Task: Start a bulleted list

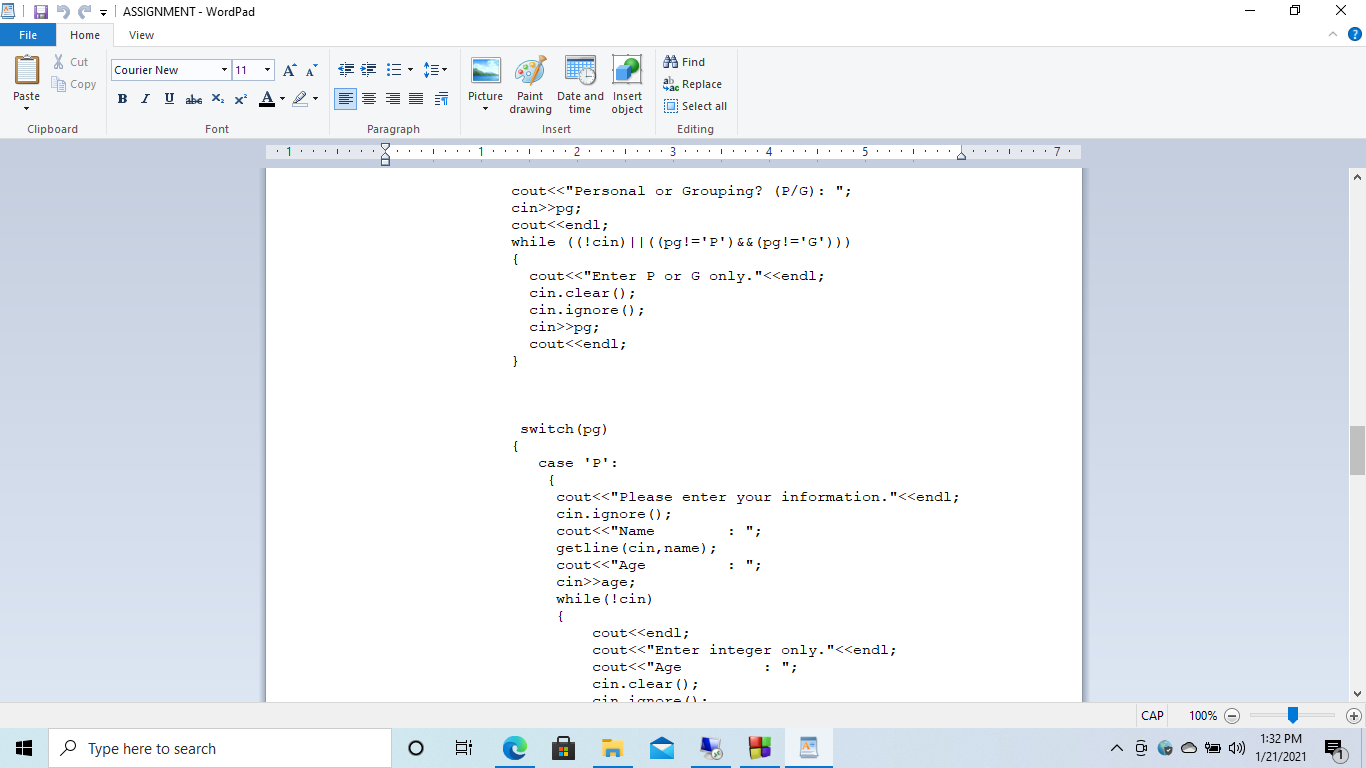Action: coord(394,70)
